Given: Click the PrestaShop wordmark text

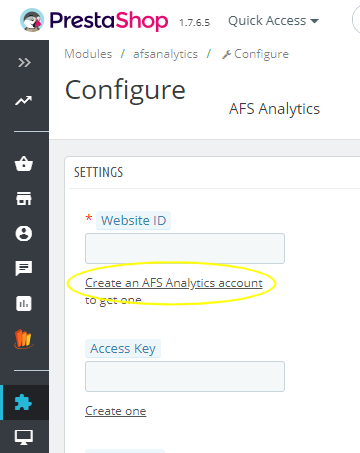Looking at the screenshot, I should coord(109,21).
